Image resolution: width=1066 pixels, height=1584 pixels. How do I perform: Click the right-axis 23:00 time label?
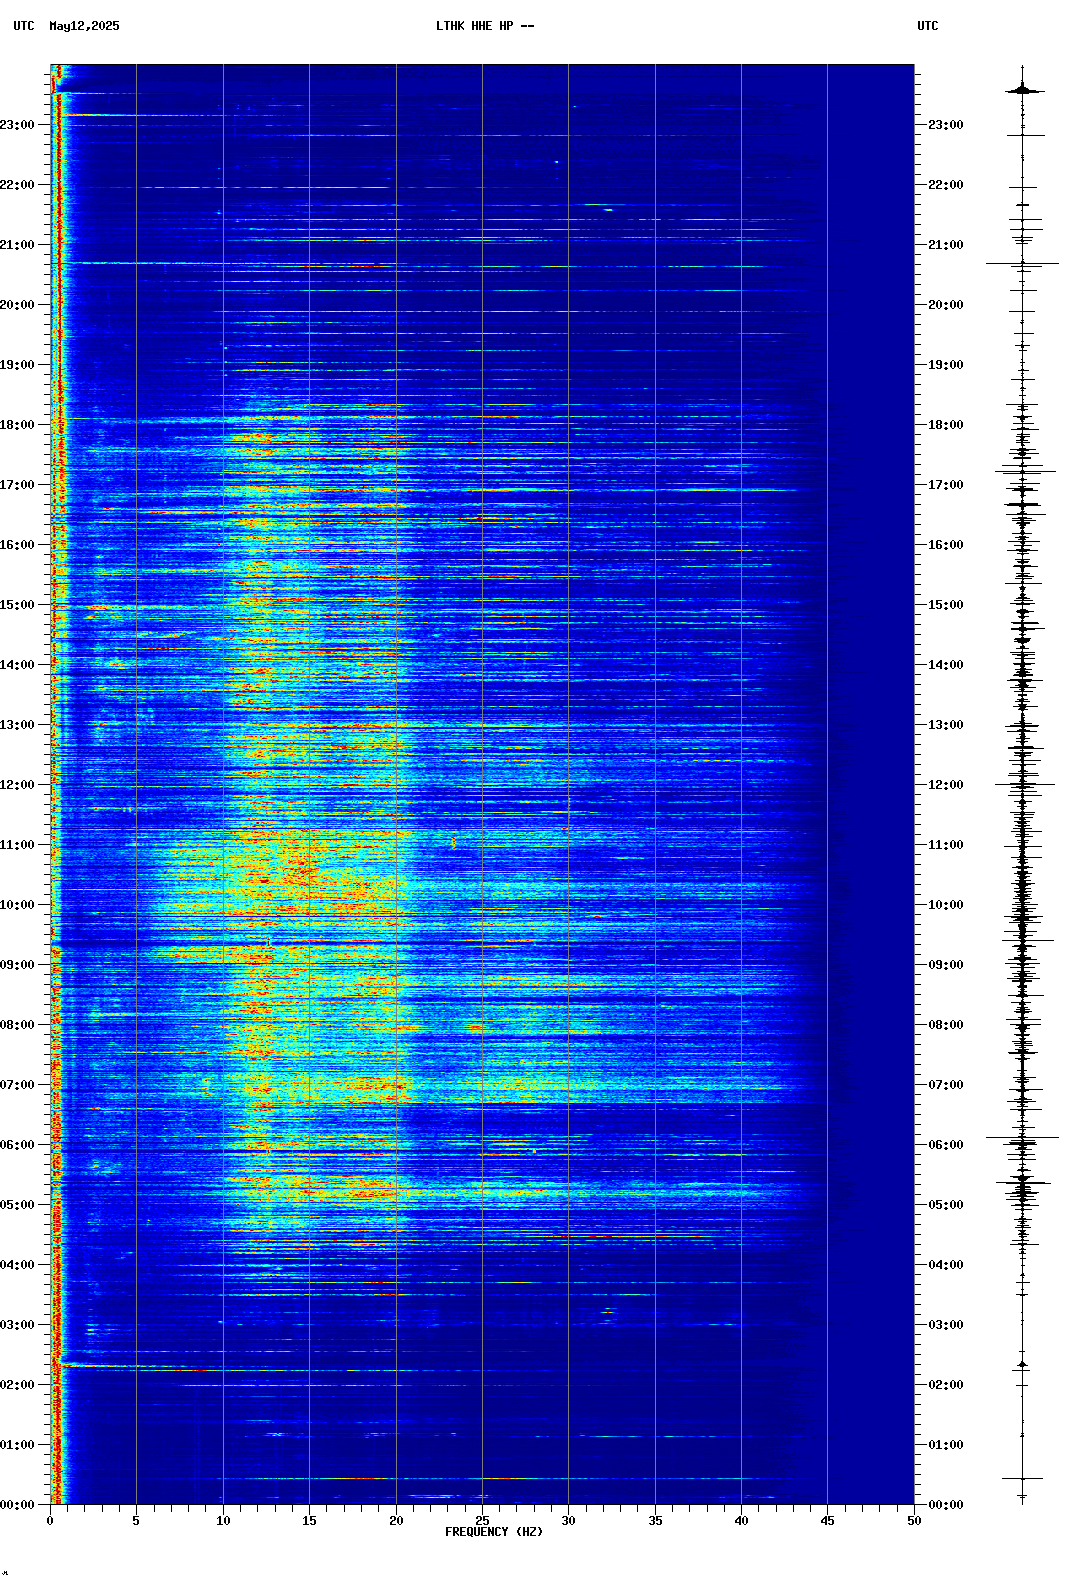[x=946, y=125]
